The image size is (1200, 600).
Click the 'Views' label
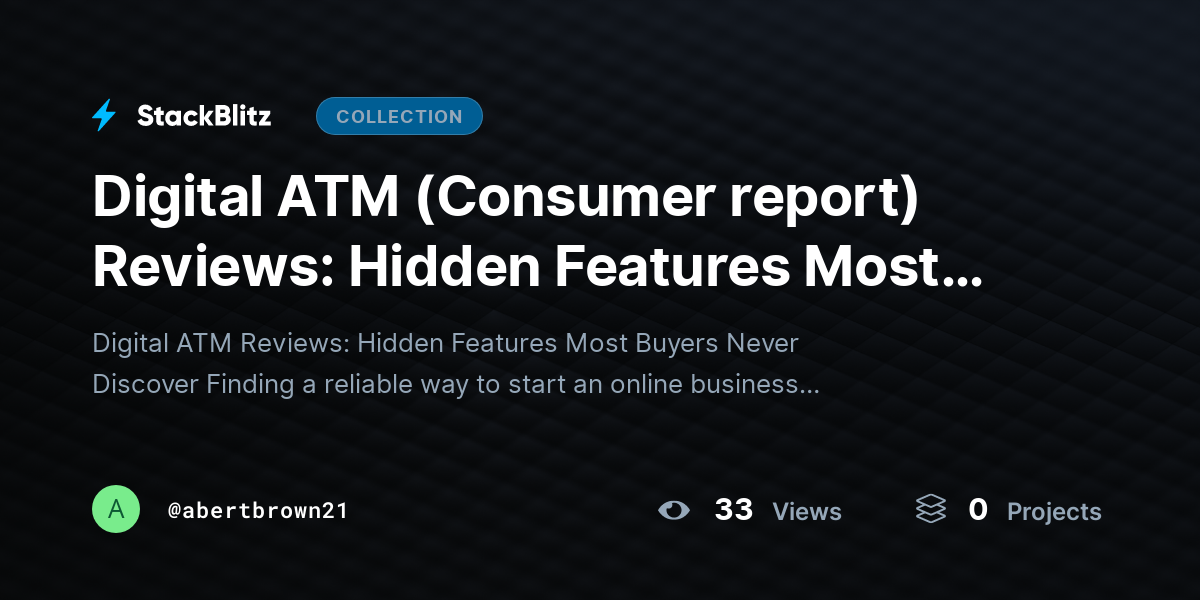click(x=807, y=512)
